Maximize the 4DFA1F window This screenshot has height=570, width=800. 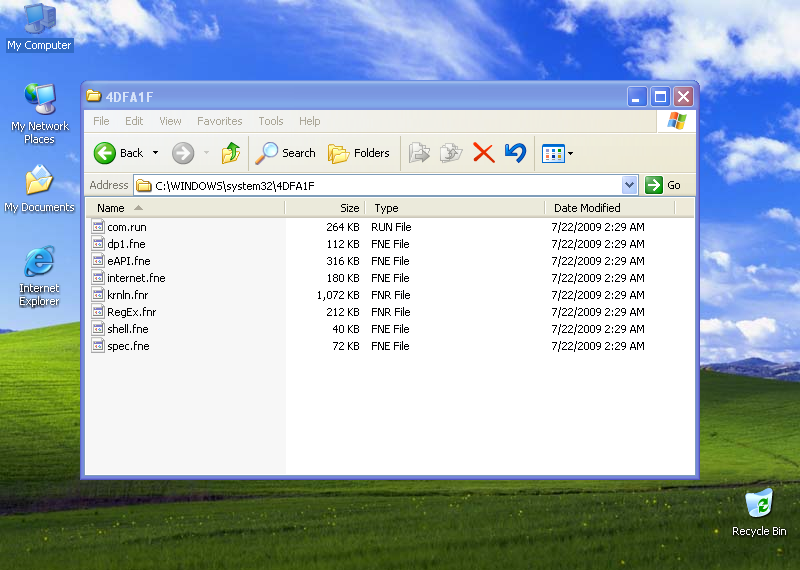660,96
